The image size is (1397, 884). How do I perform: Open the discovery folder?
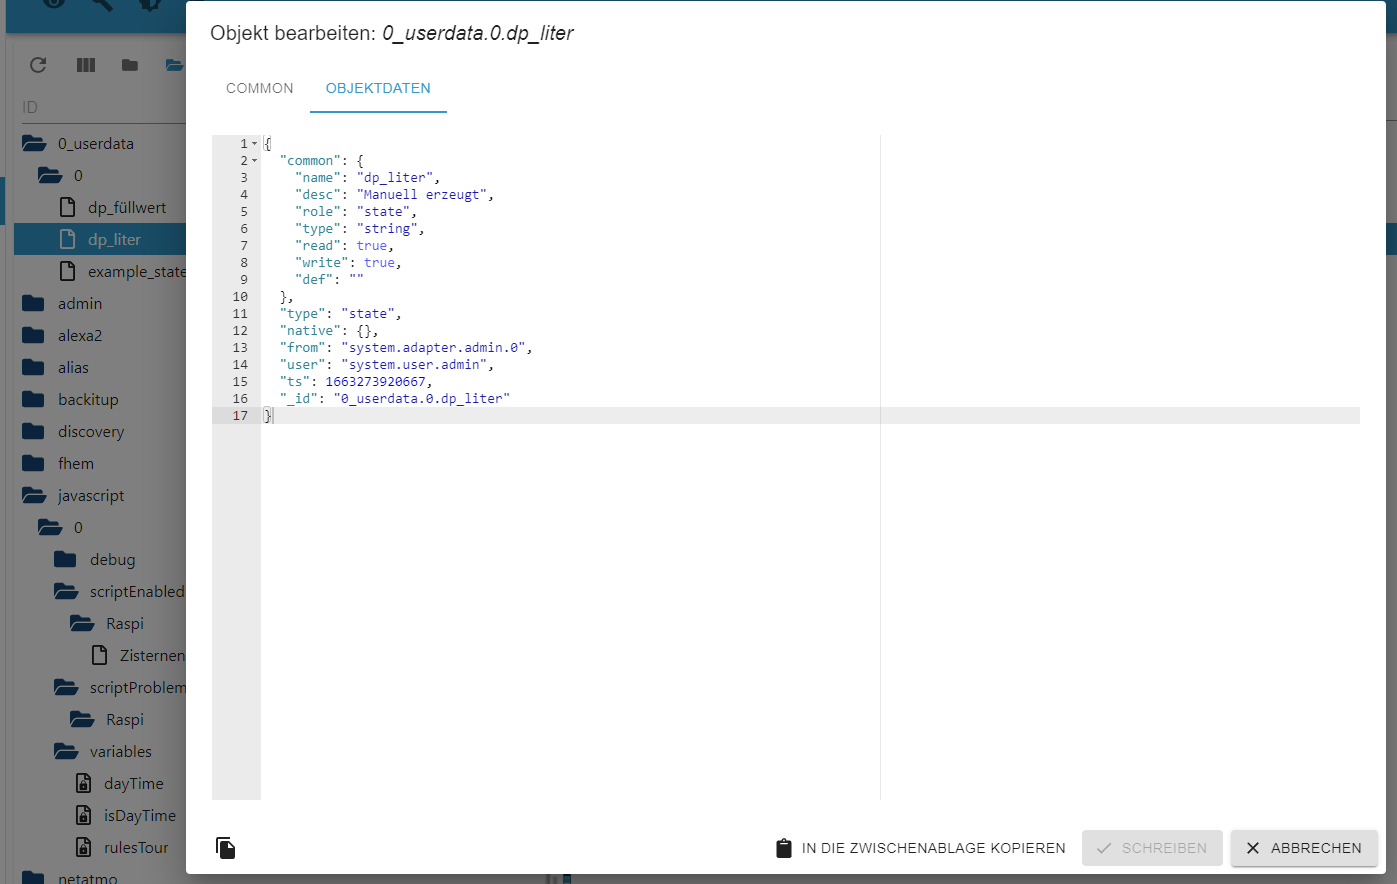tap(91, 432)
